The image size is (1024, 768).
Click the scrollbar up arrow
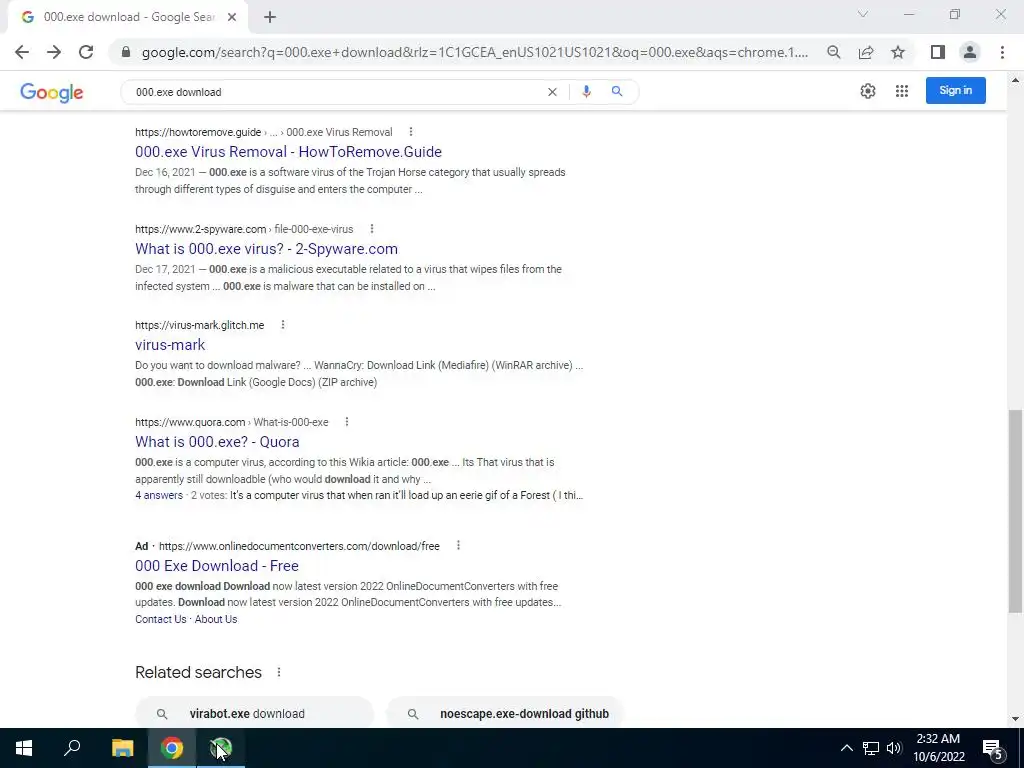point(1015,80)
